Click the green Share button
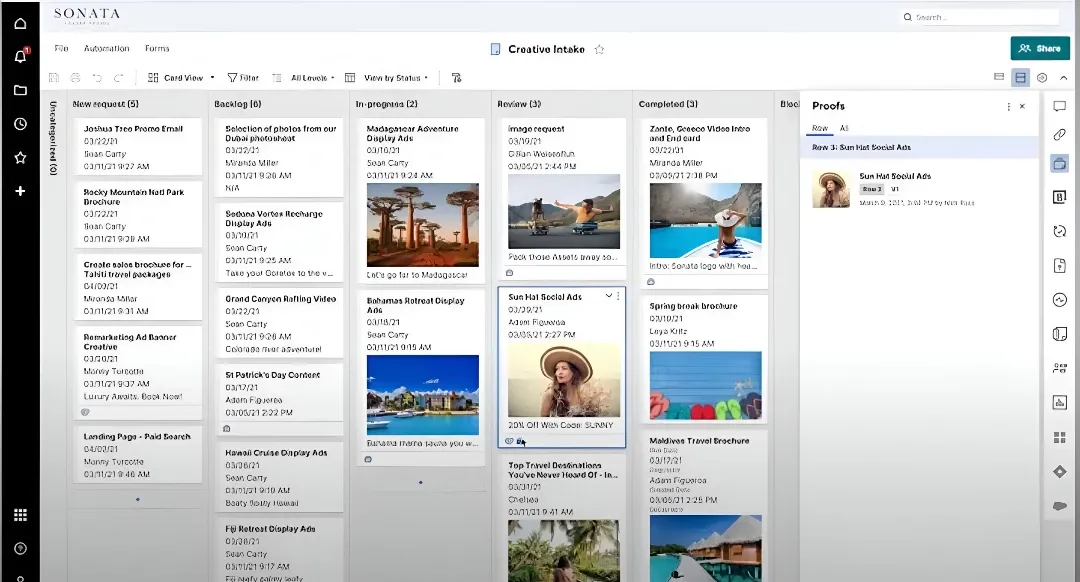 pyautogui.click(x=1039, y=47)
